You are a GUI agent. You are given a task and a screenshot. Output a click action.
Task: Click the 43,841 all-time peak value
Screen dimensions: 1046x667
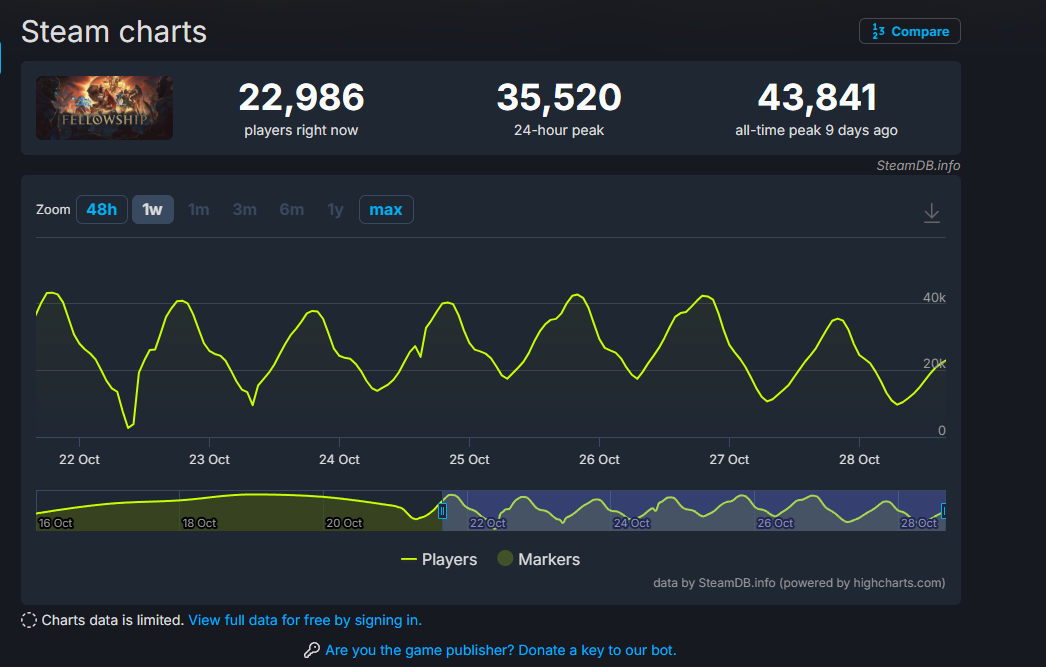(x=817, y=97)
